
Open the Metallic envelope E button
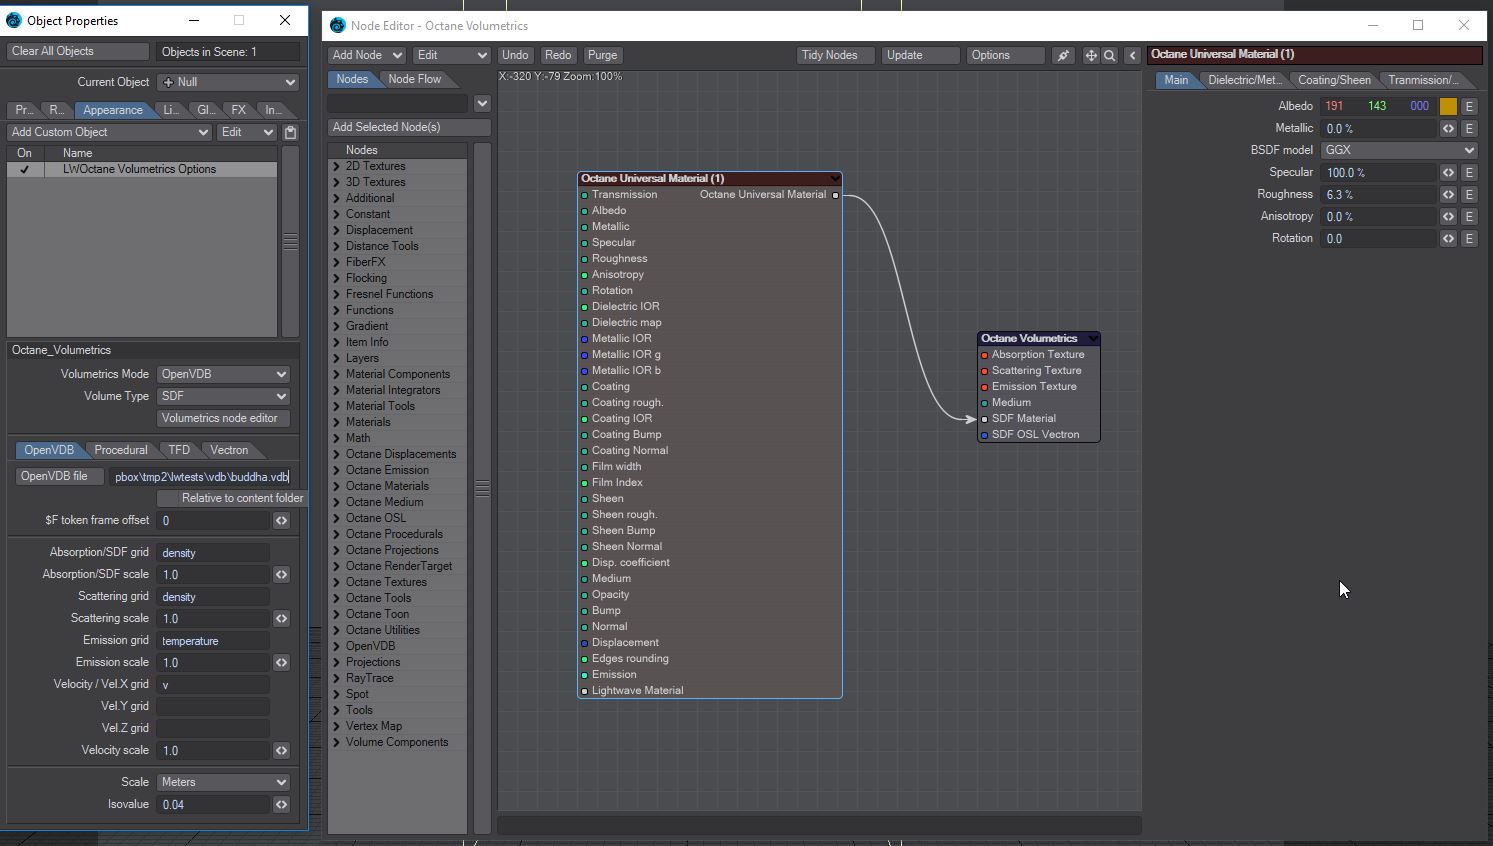coord(1469,128)
